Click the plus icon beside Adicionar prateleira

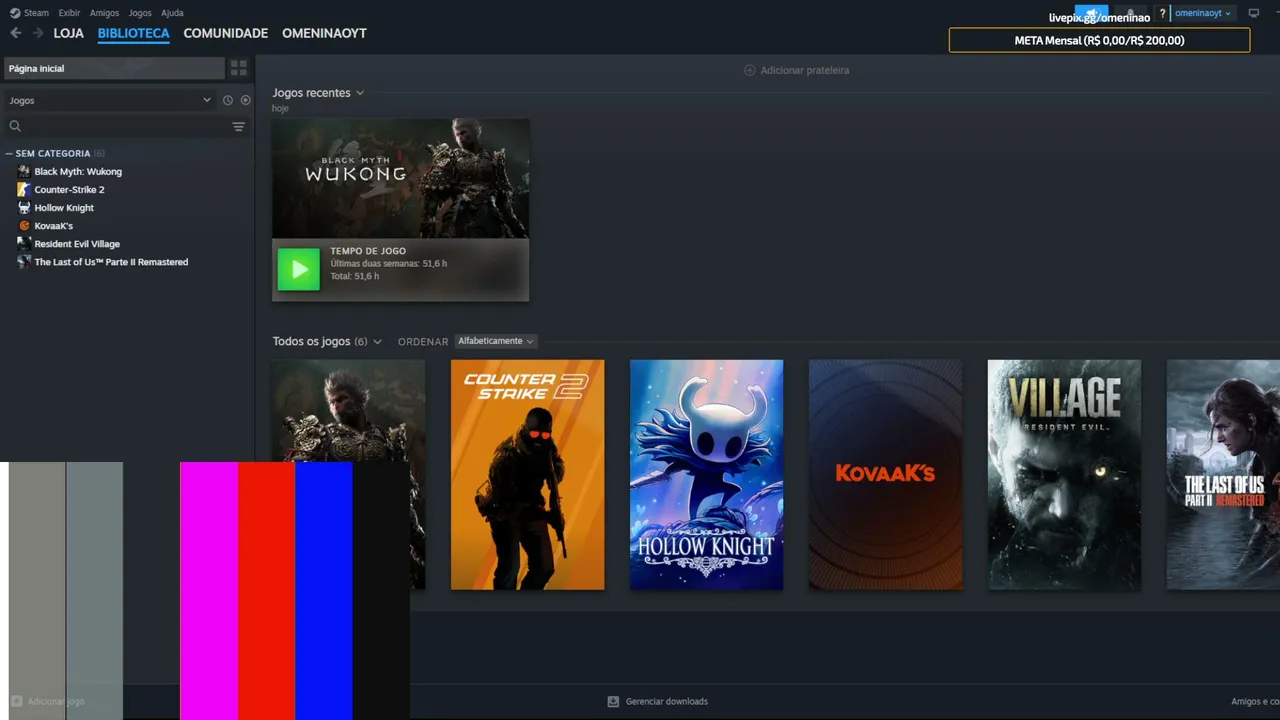point(749,71)
